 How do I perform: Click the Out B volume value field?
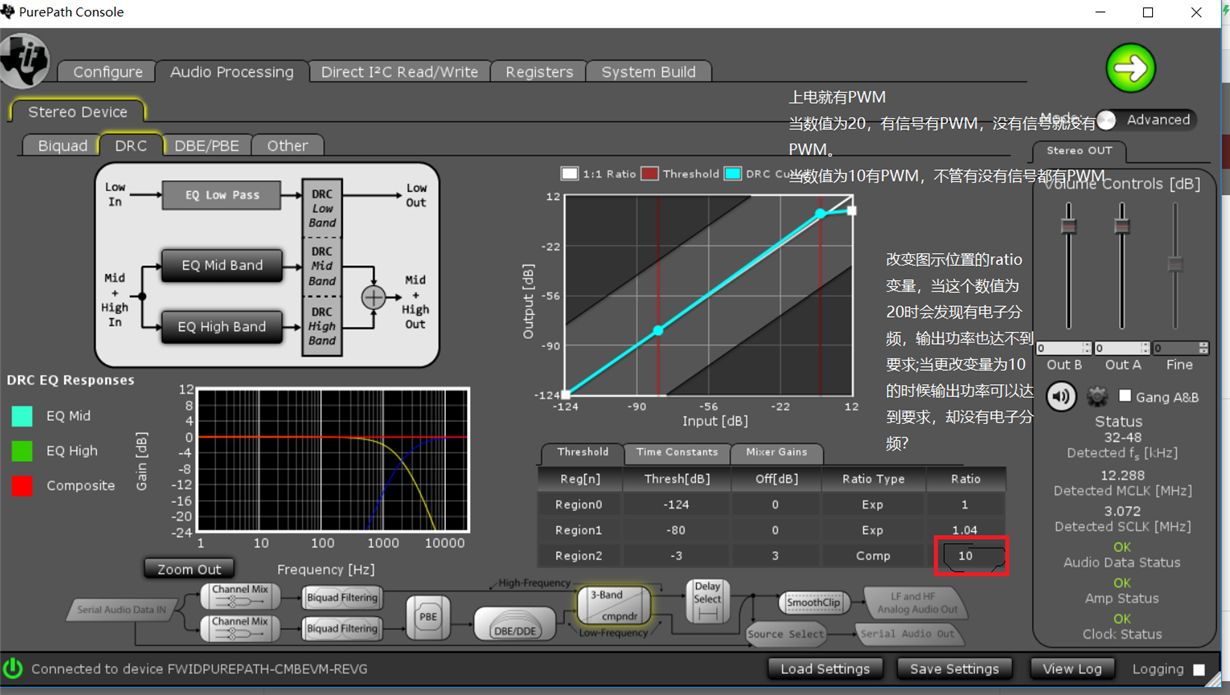click(1059, 348)
